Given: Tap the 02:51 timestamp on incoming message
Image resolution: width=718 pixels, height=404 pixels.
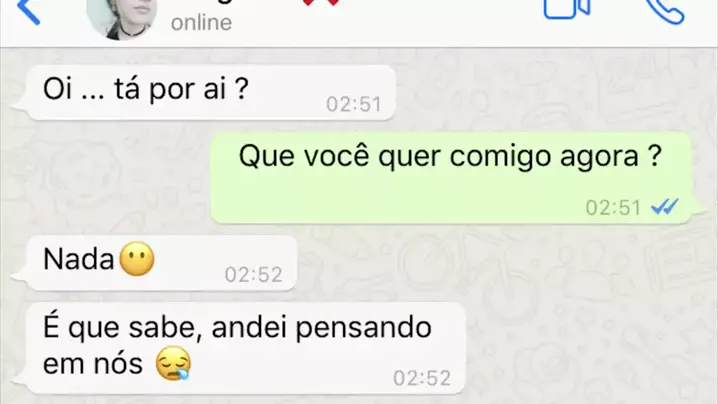Looking at the screenshot, I should [x=354, y=104].
